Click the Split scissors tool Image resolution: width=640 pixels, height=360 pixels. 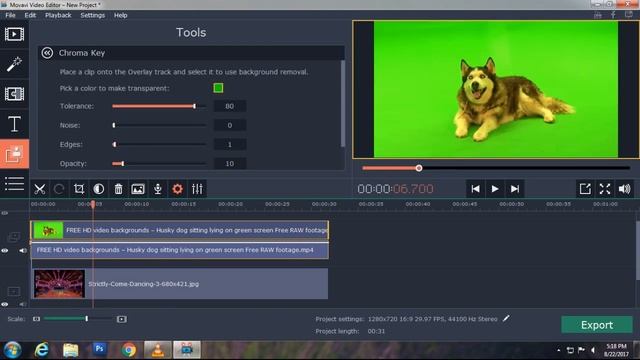(x=40, y=189)
